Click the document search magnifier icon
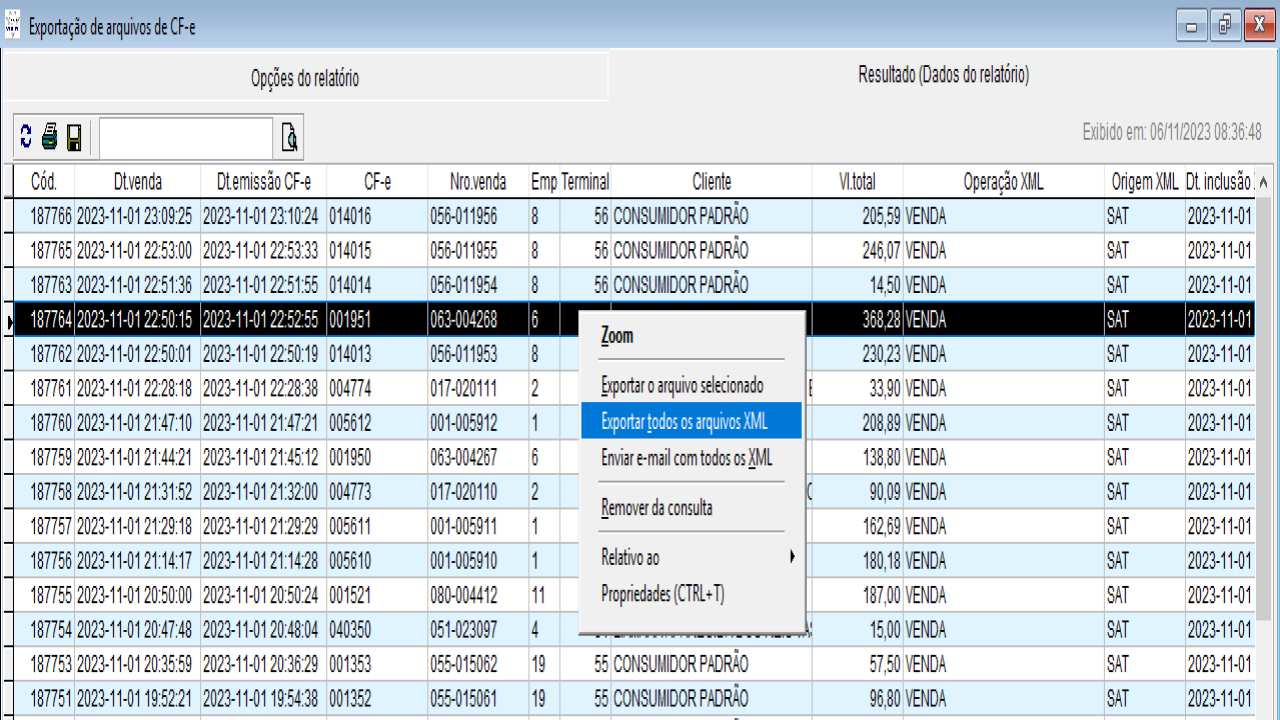Screen dimensions: 1280x720 pos(289,138)
